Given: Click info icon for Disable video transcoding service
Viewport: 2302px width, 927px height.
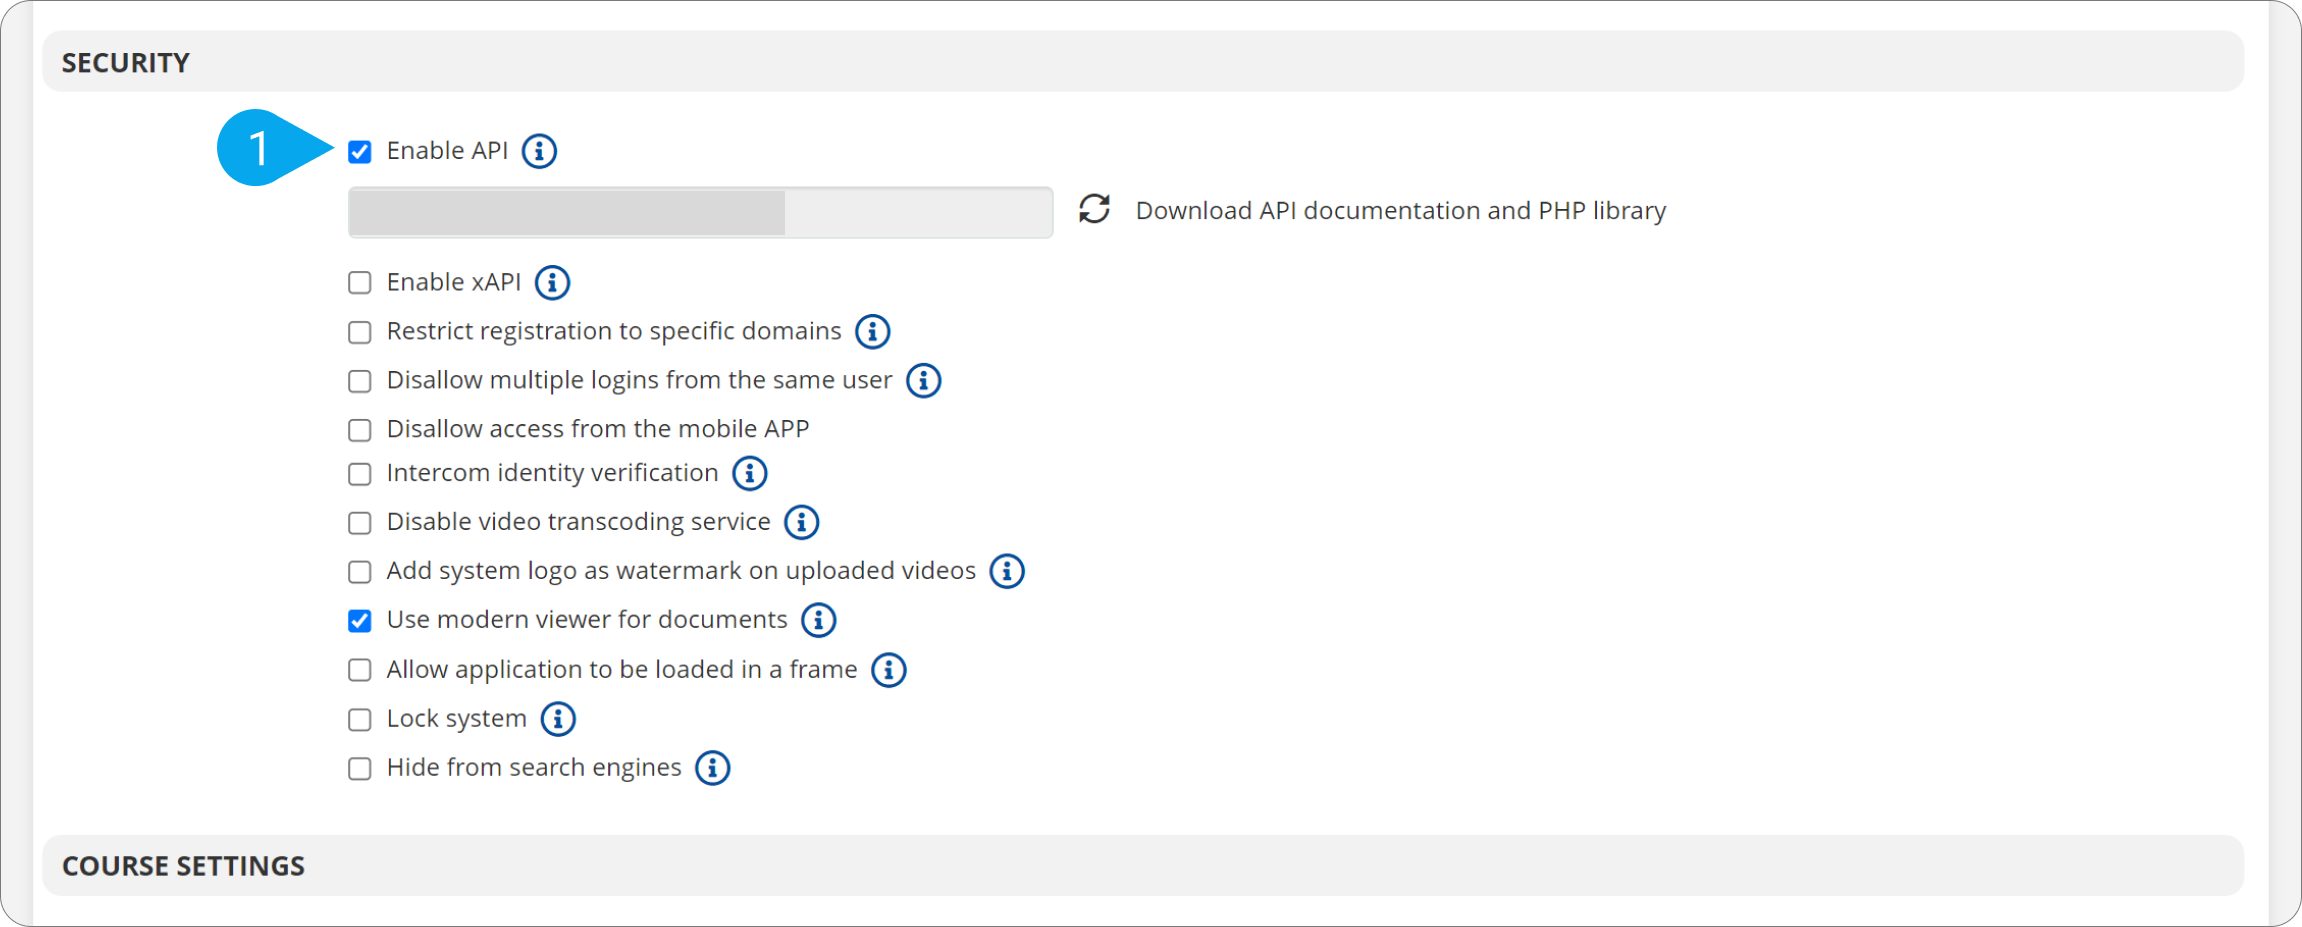Looking at the screenshot, I should [x=801, y=522].
